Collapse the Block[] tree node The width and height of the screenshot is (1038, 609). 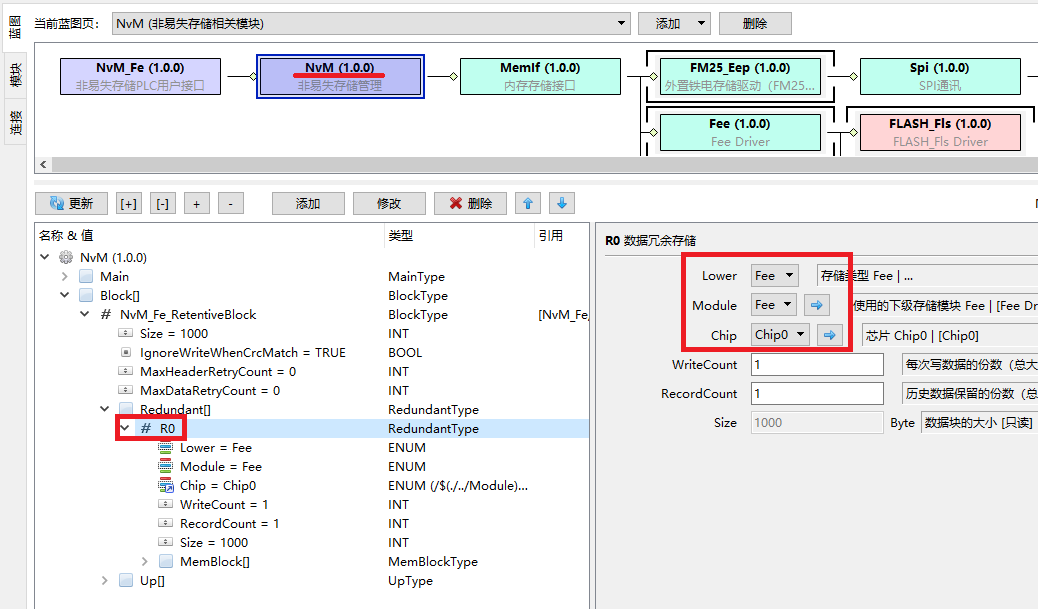(65, 295)
